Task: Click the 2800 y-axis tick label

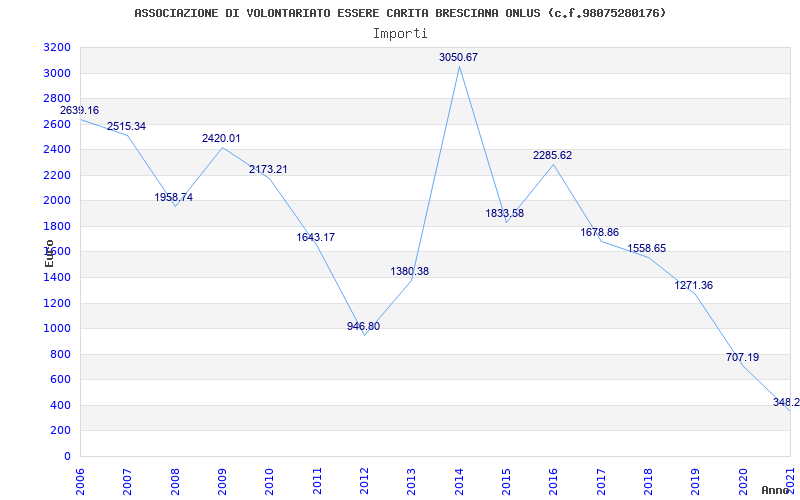Action: pyautogui.click(x=57, y=99)
